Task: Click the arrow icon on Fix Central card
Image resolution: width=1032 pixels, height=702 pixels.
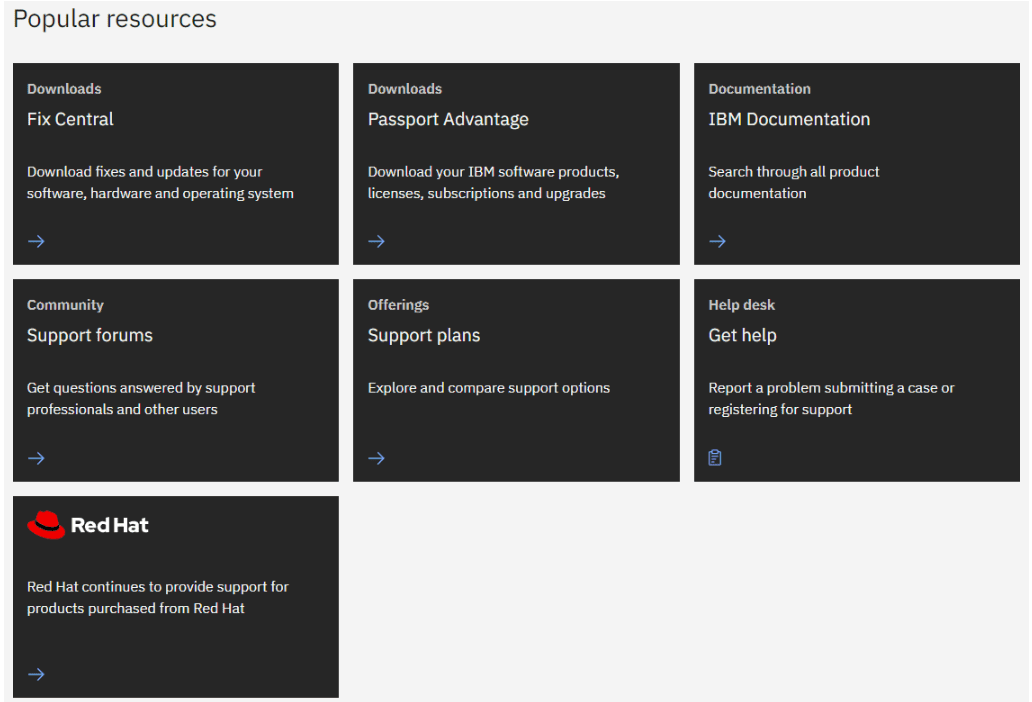Action: point(36,241)
